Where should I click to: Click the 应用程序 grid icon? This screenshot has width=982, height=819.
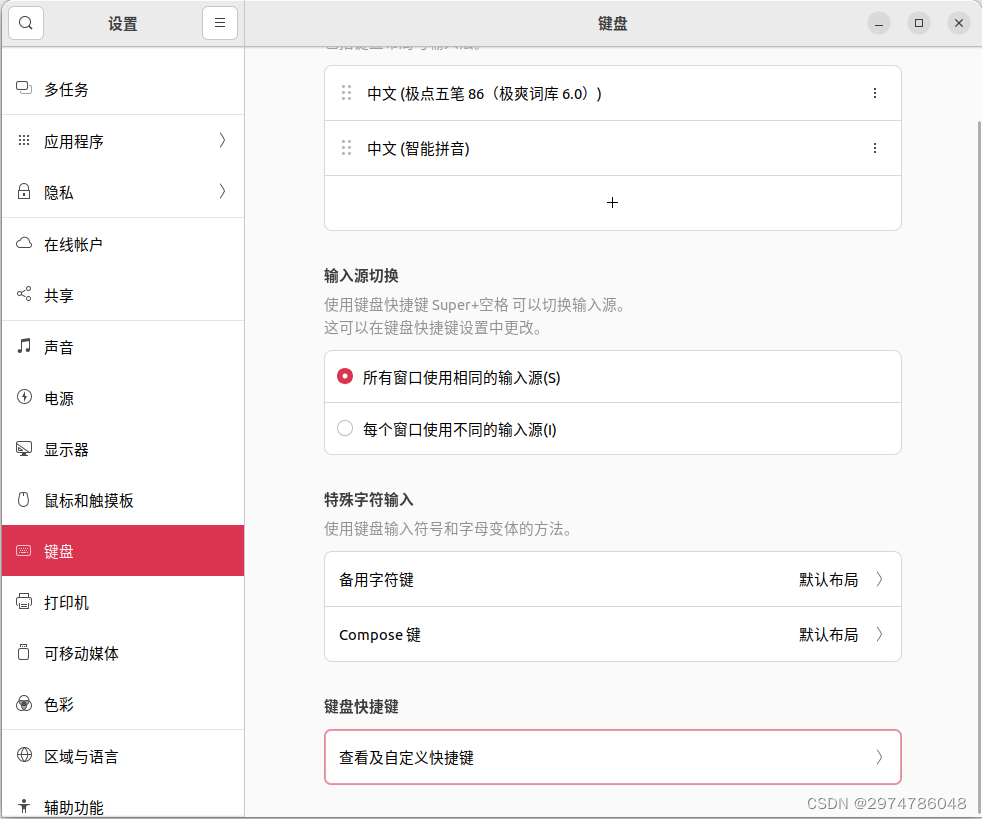[x=24, y=140]
